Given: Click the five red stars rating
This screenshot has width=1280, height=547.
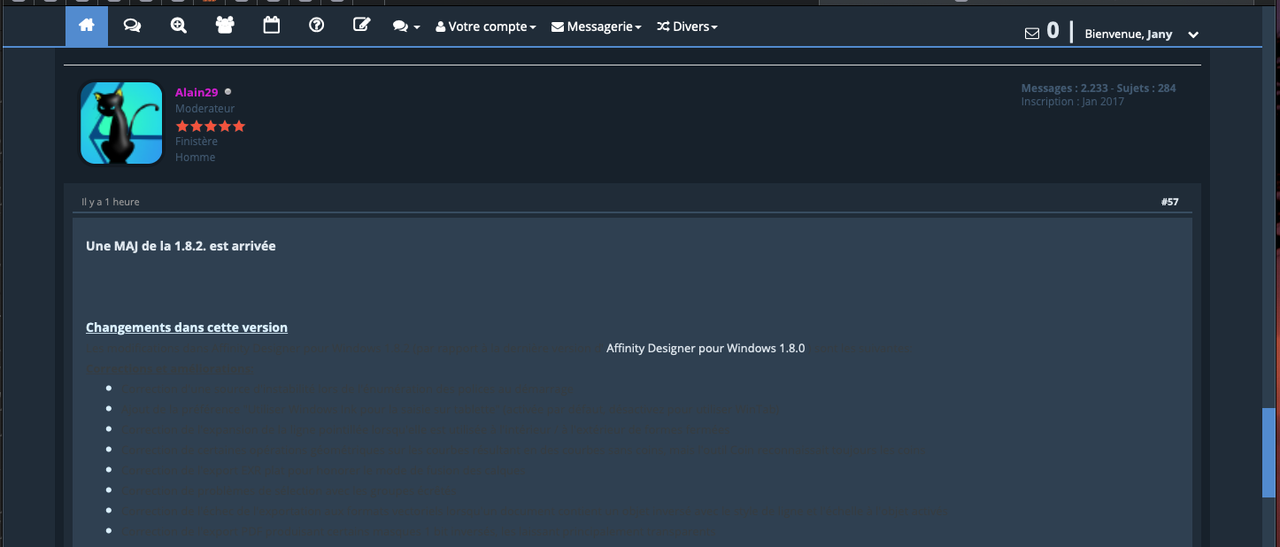Looking at the screenshot, I should click(210, 126).
